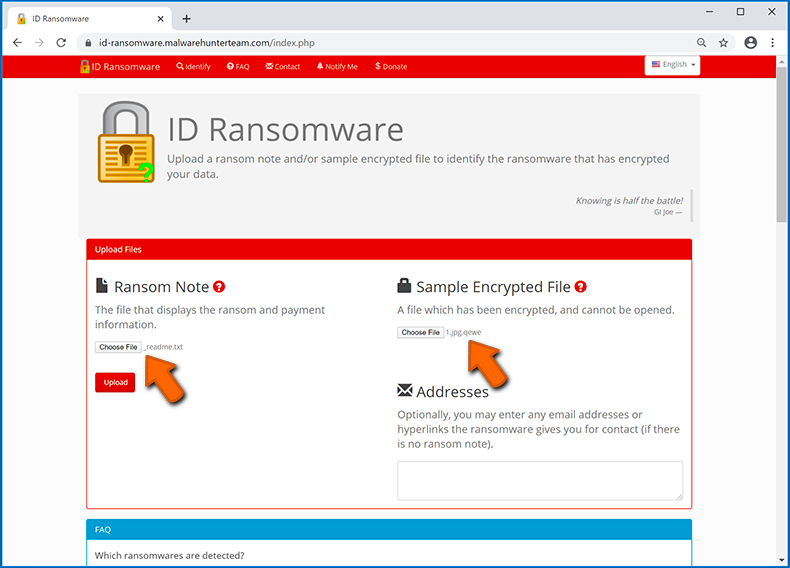Open the Notify Me navigation link
Image resolution: width=790 pixels, height=568 pixels.
click(337, 67)
